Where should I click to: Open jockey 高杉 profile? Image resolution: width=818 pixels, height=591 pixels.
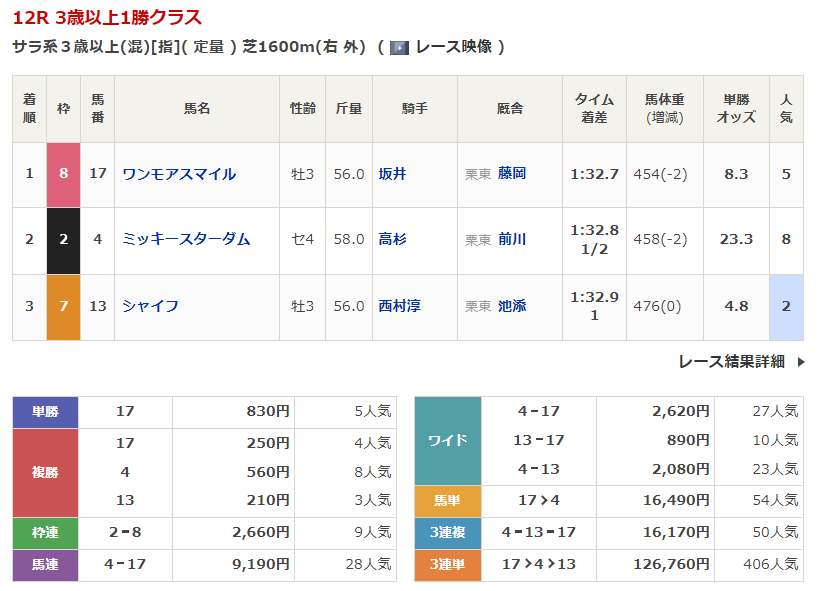(392, 240)
